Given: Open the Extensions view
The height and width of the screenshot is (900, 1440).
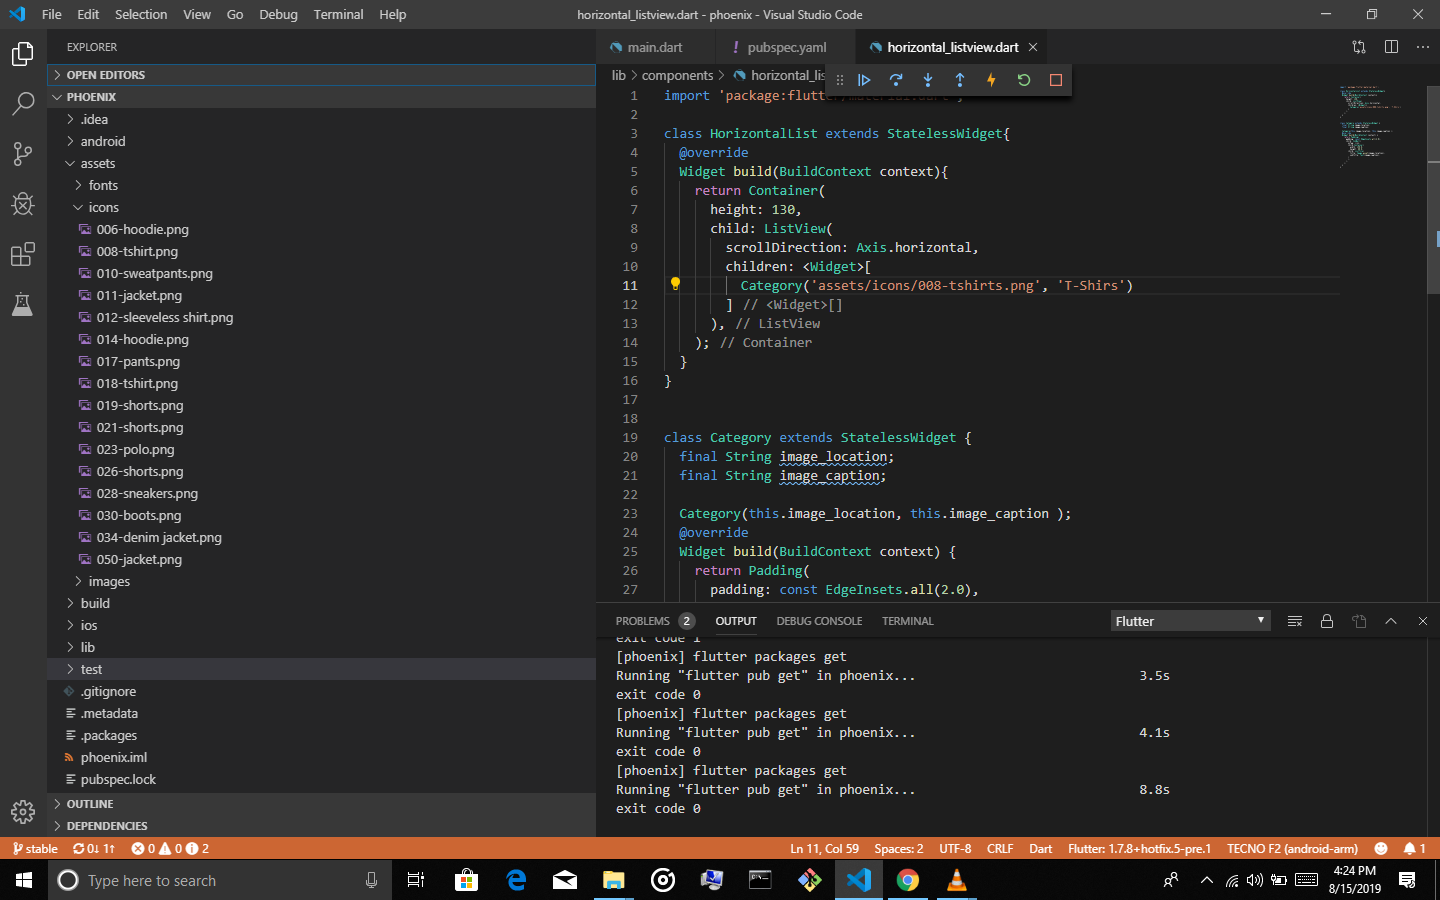Looking at the screenshot, I should (x=22, y=254).
